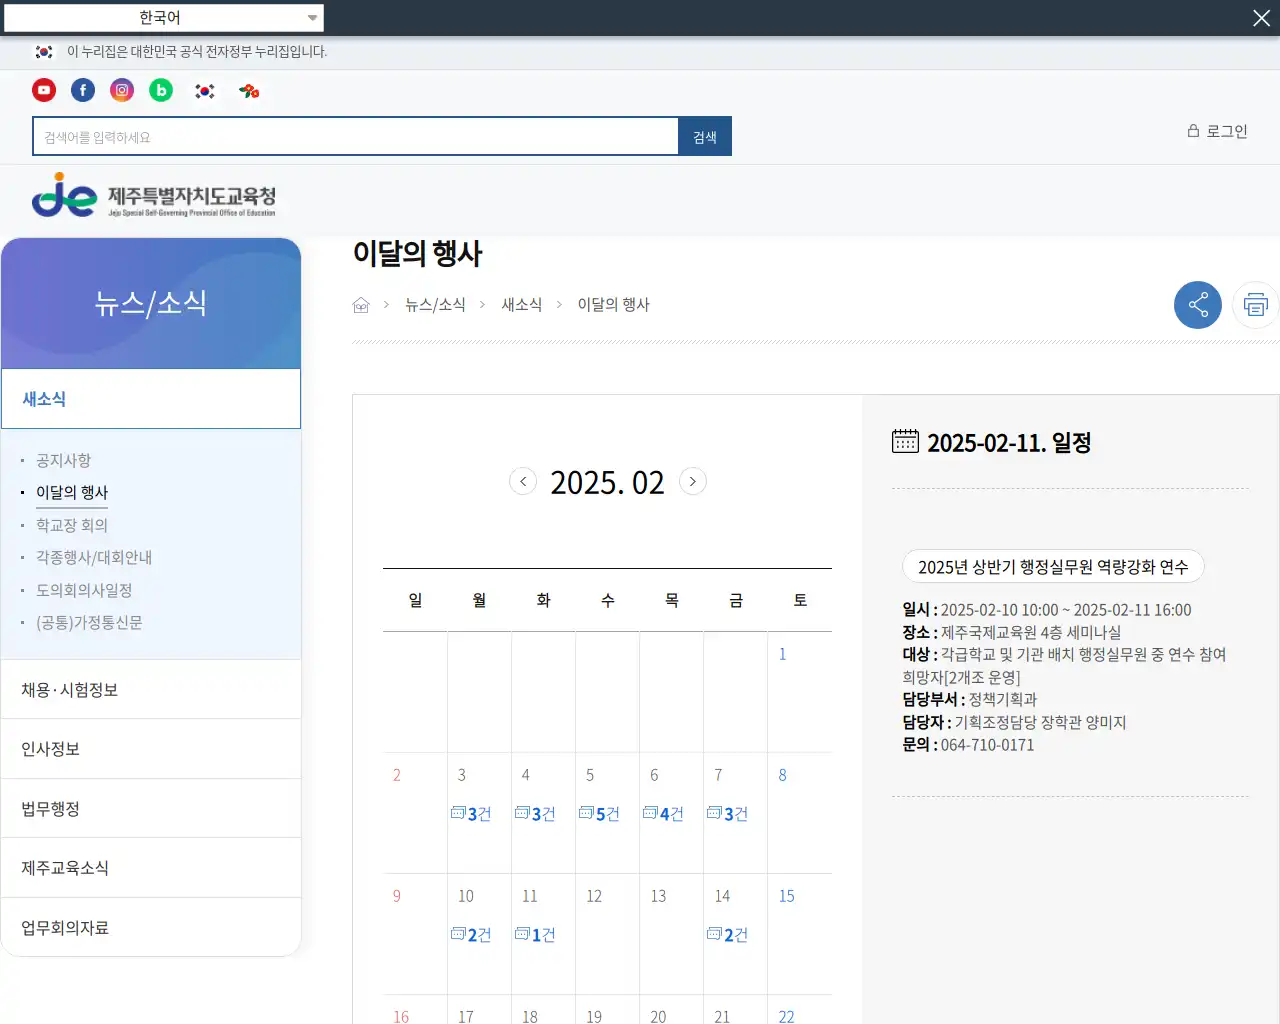
Task: Open the 한국어 language dropdown
Action: [x=164, y=18]
